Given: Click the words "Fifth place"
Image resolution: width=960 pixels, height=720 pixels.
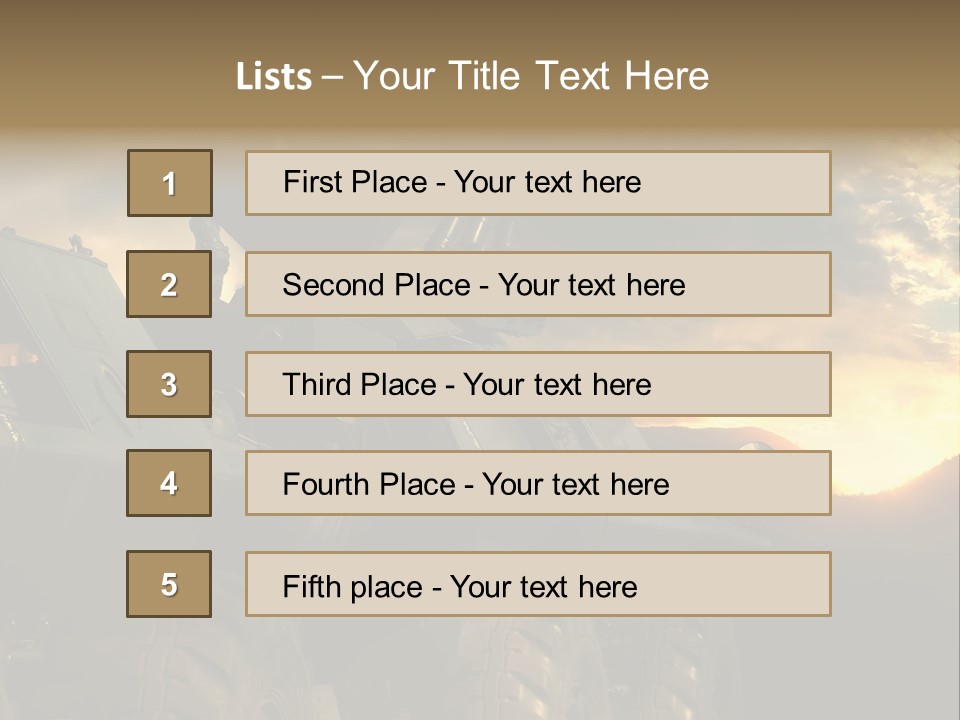Looking at the screenshot, I should click(x=353, y=587).
